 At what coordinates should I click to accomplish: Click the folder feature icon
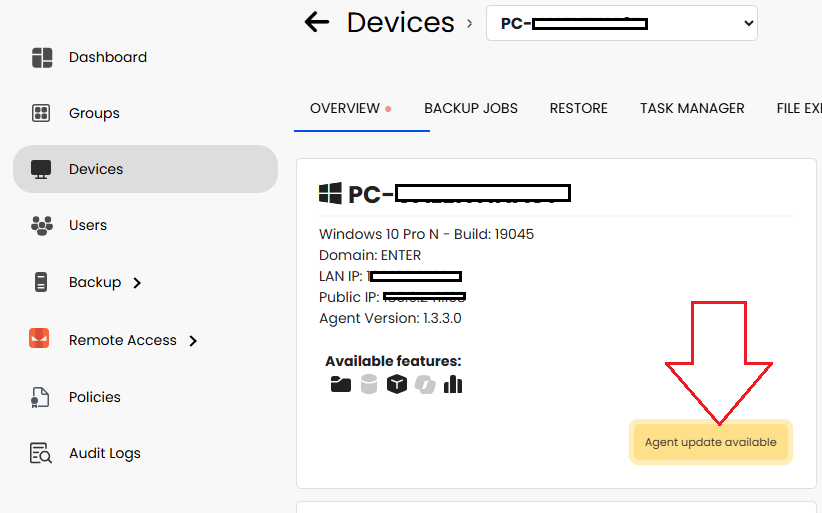pos(341,384)
